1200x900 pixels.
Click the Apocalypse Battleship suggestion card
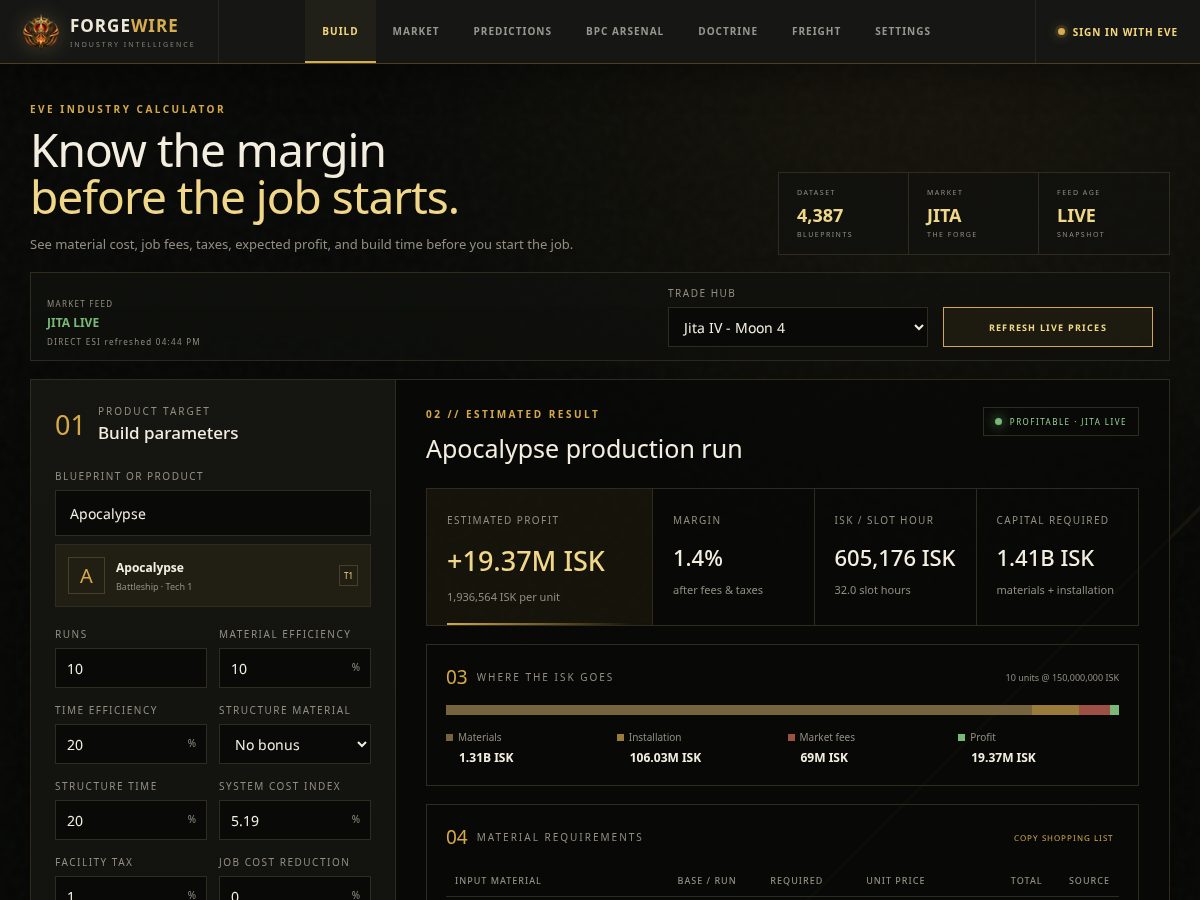(x=213, y=576)
